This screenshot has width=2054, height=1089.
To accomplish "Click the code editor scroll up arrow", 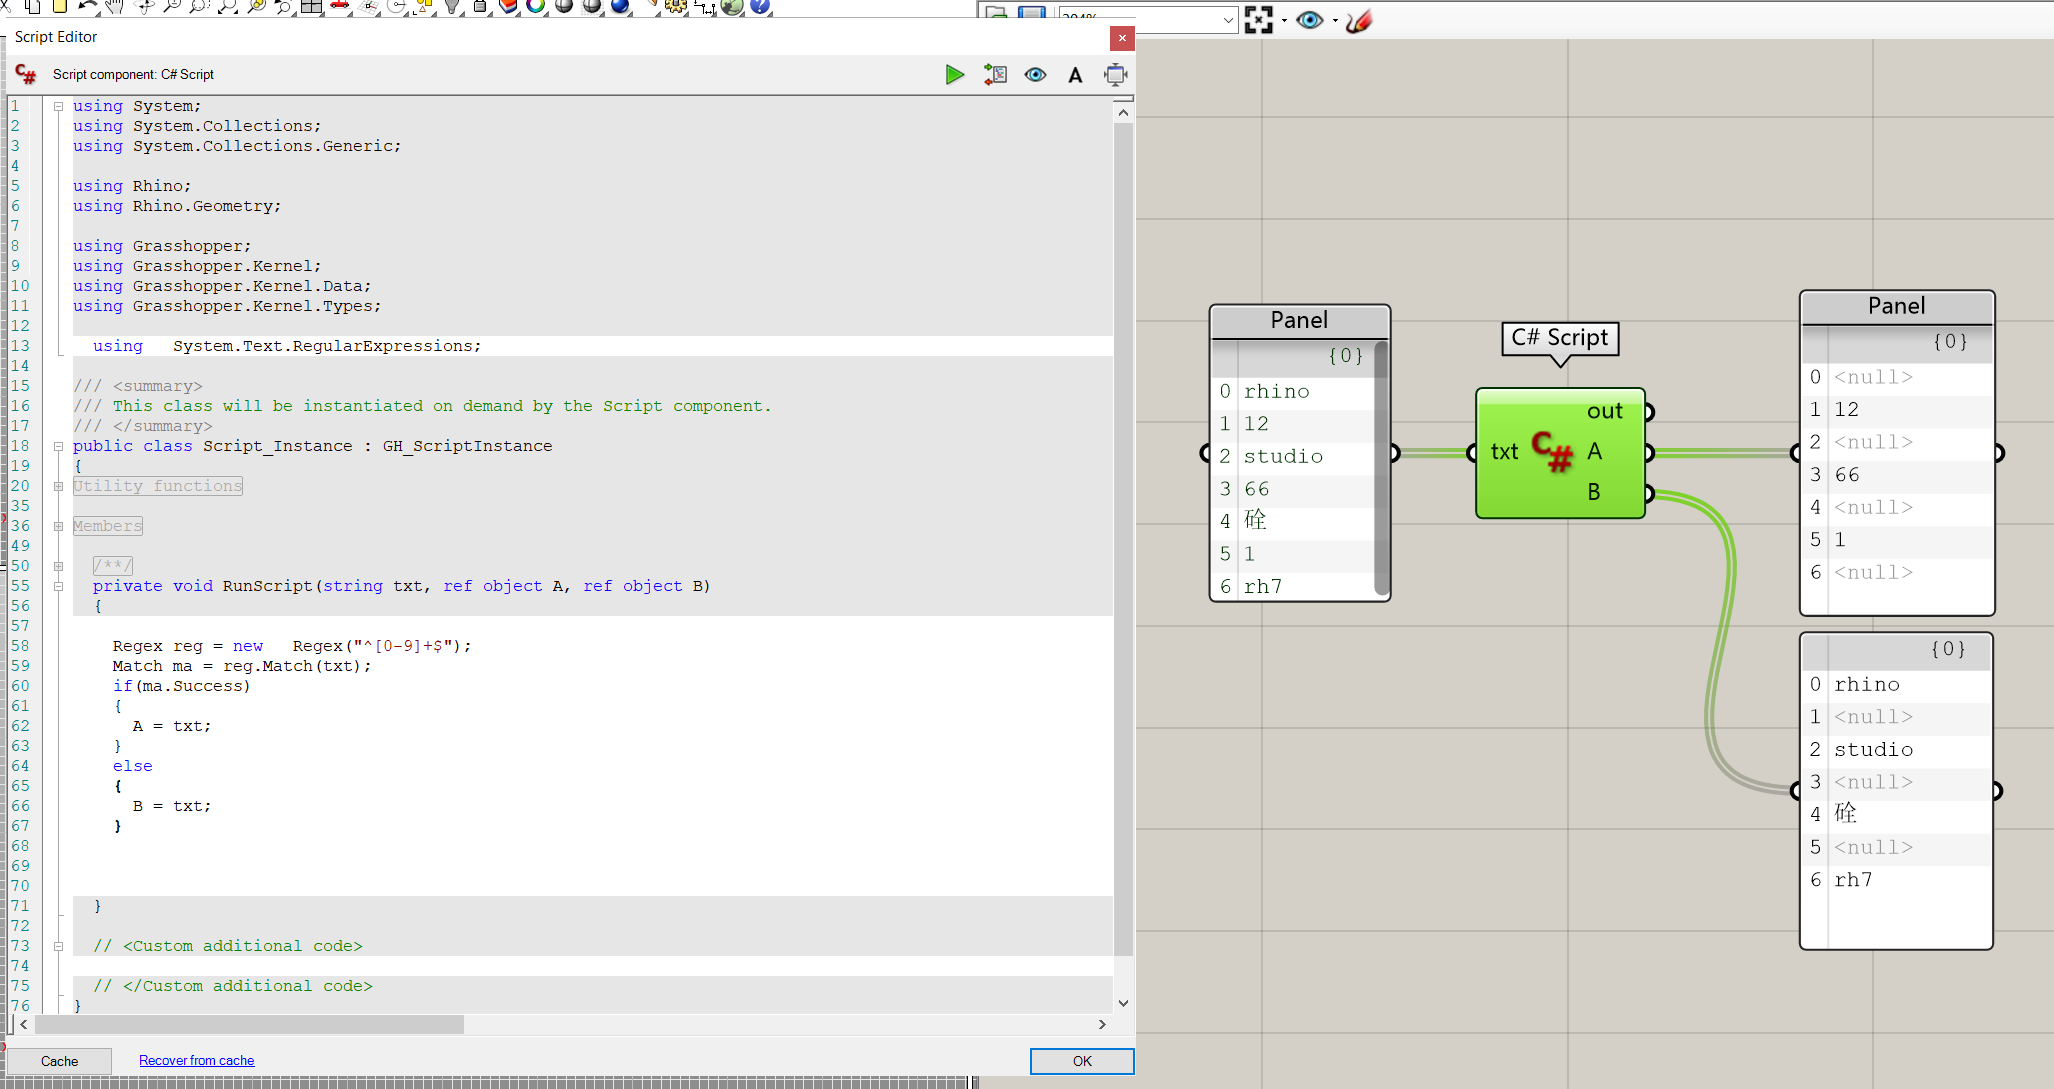I will click(x=1123, y=112).
